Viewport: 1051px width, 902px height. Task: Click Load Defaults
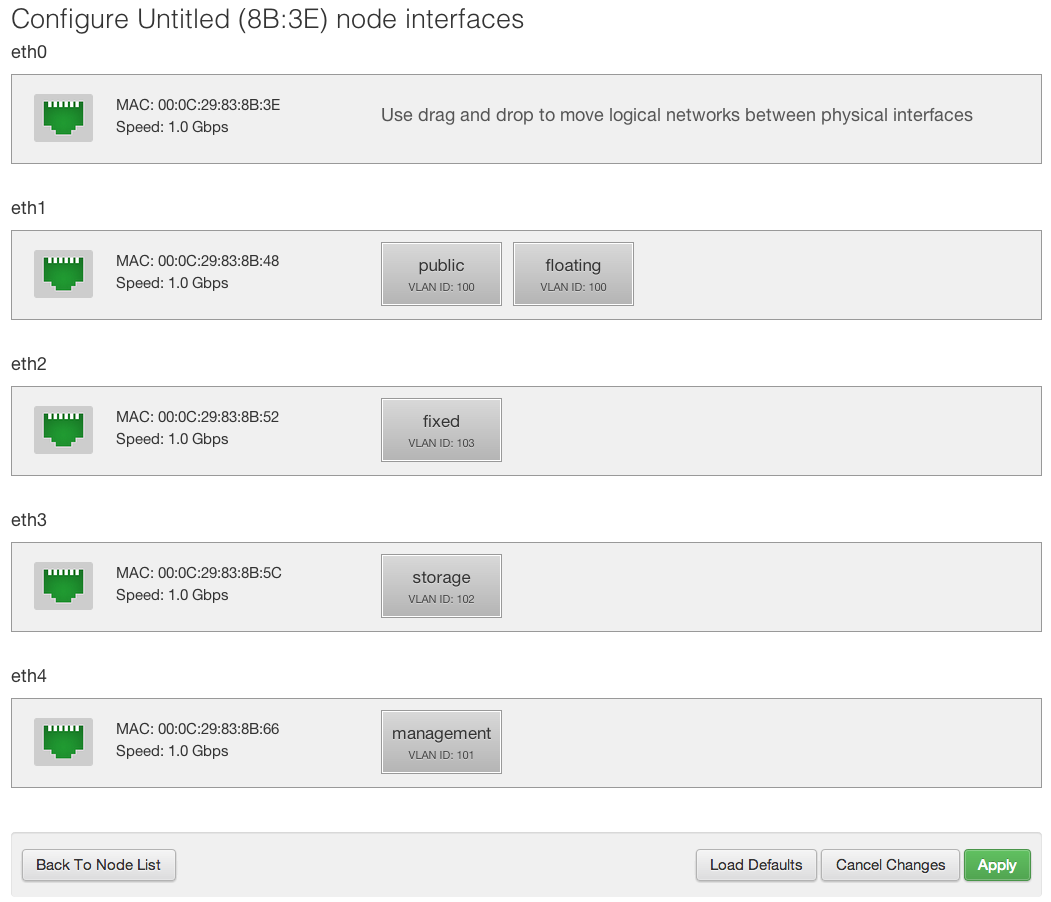pyautogui.click(x=756, y=865)
